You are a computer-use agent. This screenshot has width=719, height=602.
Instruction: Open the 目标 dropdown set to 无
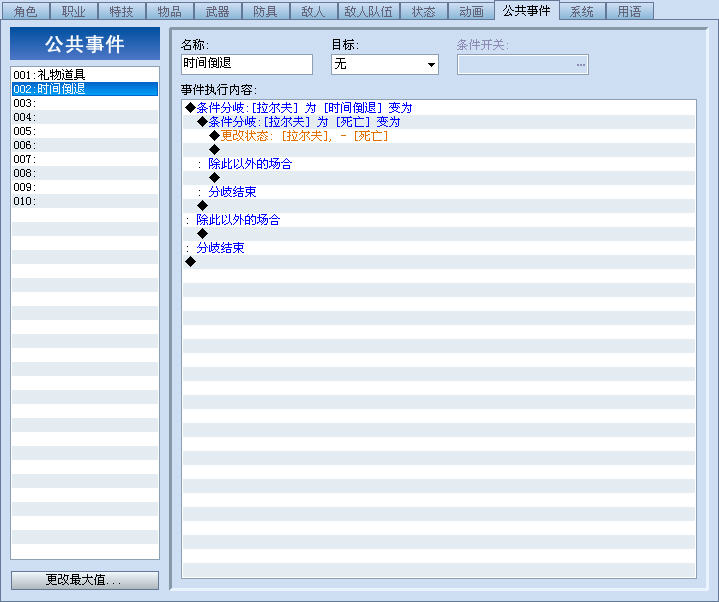[385, 64]
